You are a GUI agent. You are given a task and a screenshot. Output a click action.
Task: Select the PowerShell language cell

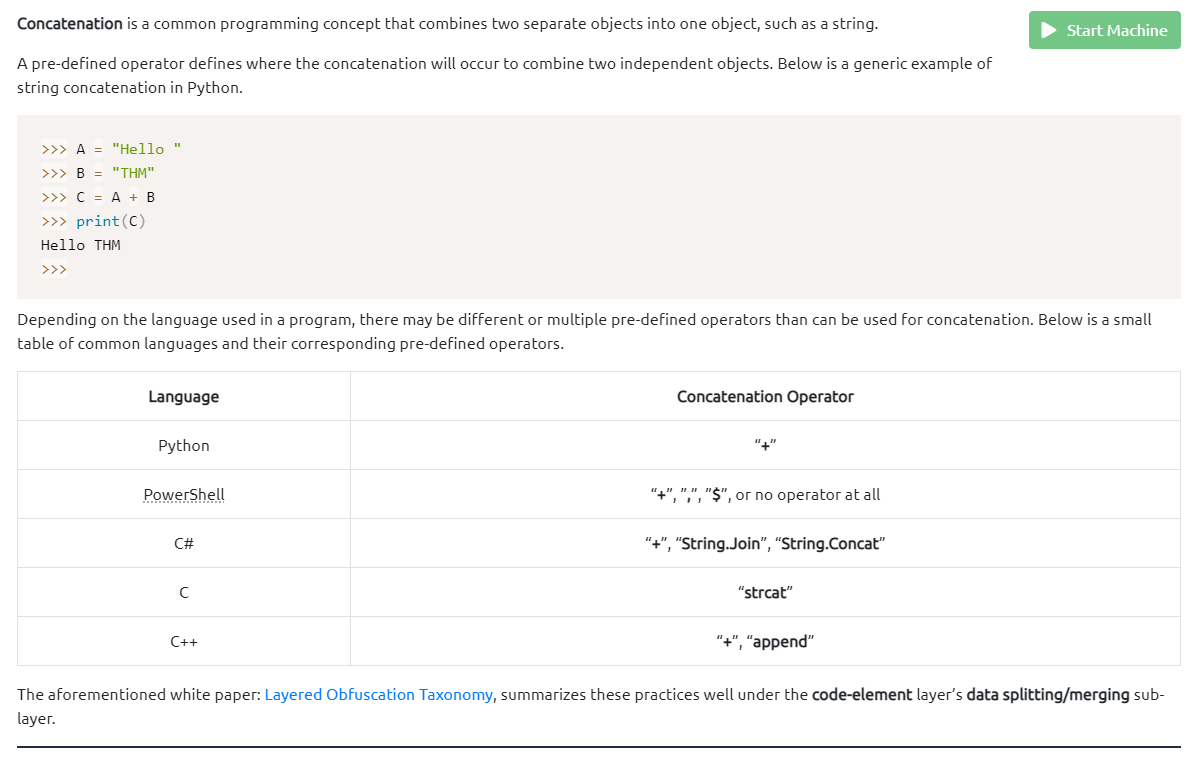click(x=184, y=494)
